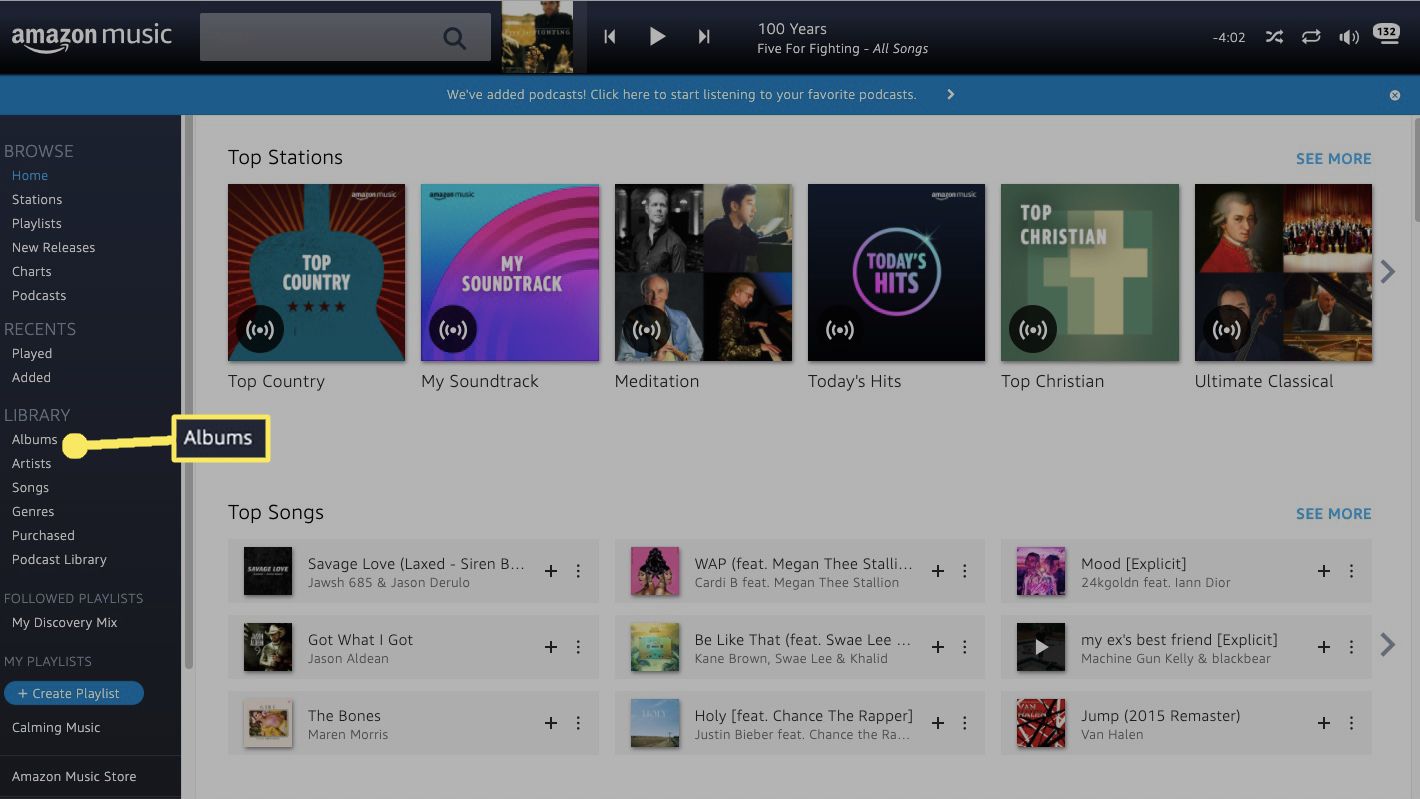Open the podcasts banner arrow
1420x799 pixels.
(x=950, y=95)
